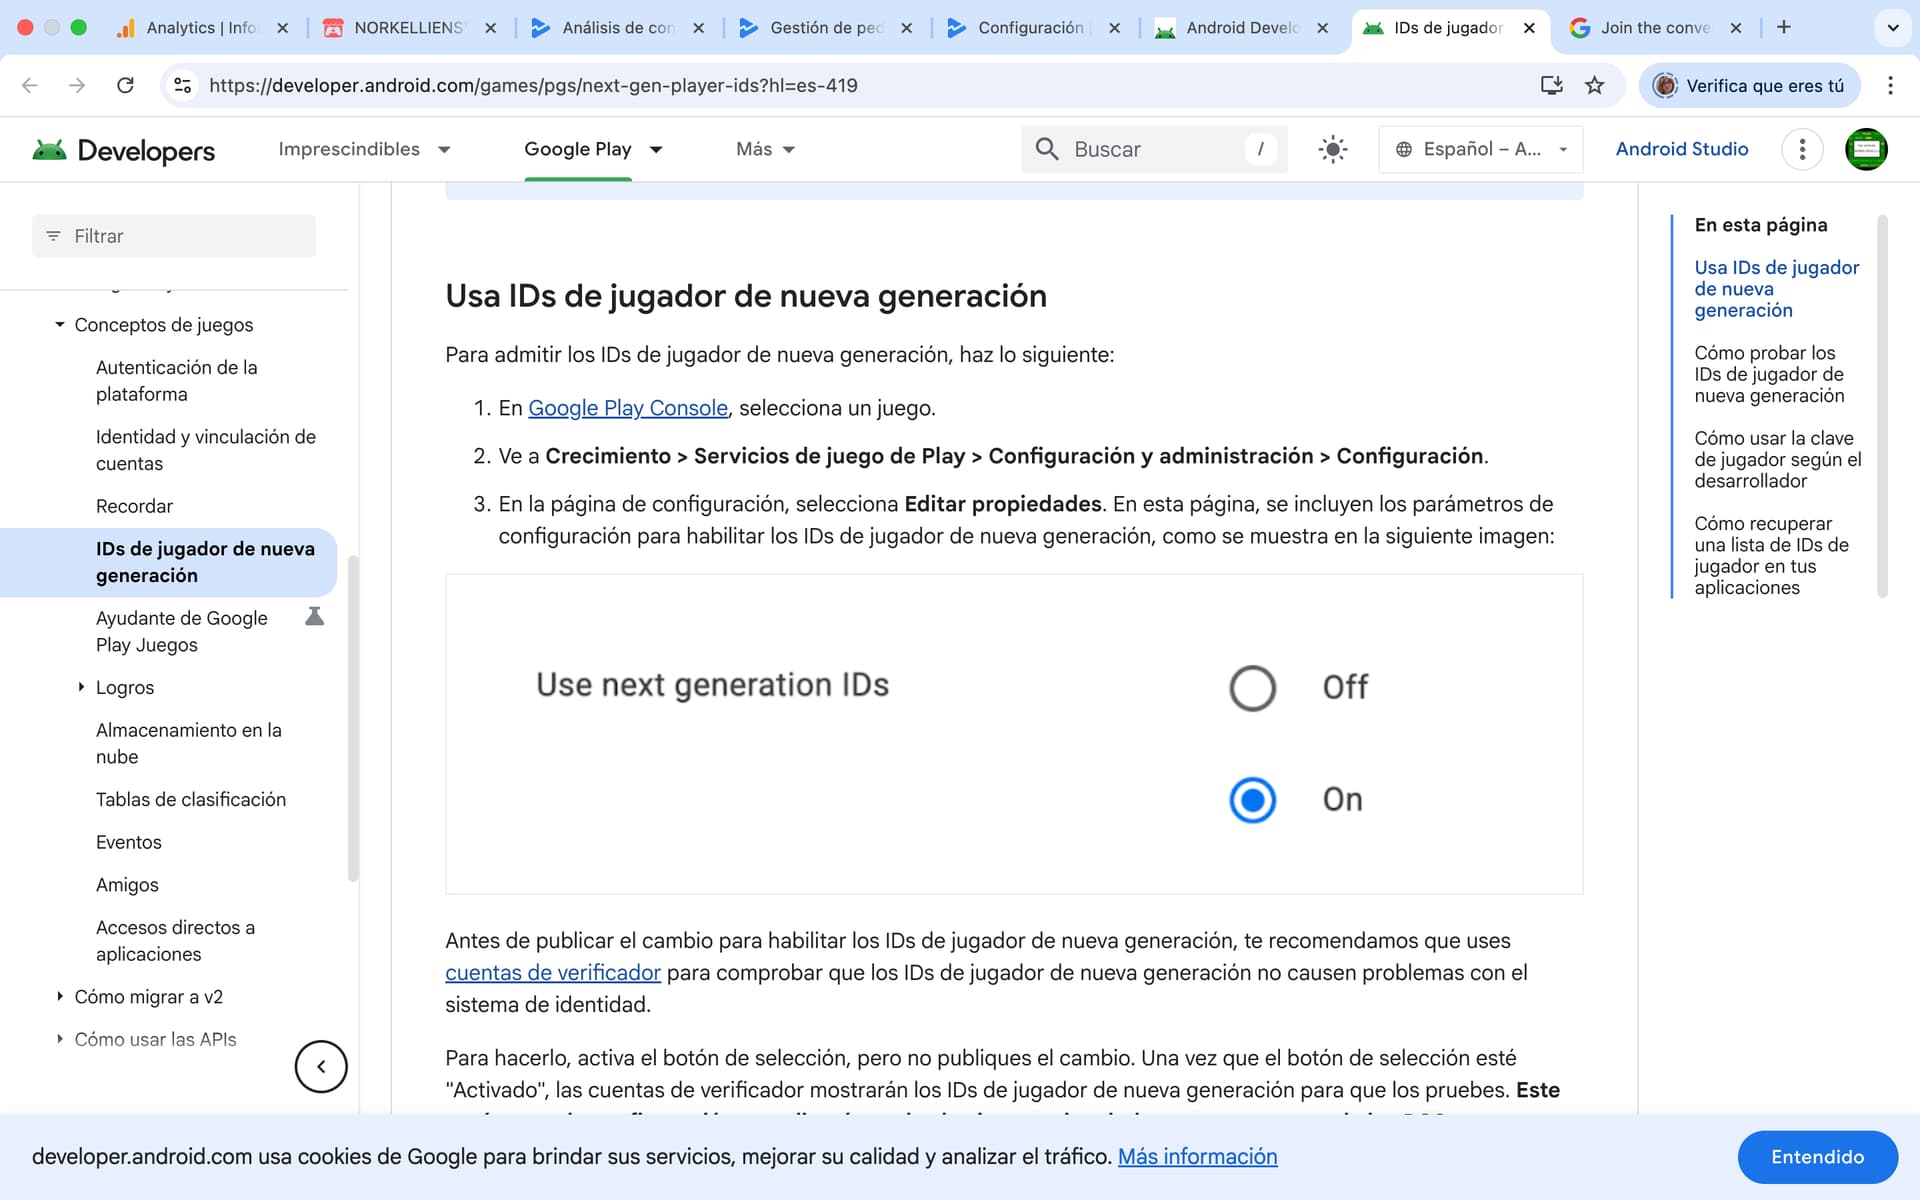1920x1200 pixels.
Task: Click the green account avatar icon
Action: [x=1865, y=150]
